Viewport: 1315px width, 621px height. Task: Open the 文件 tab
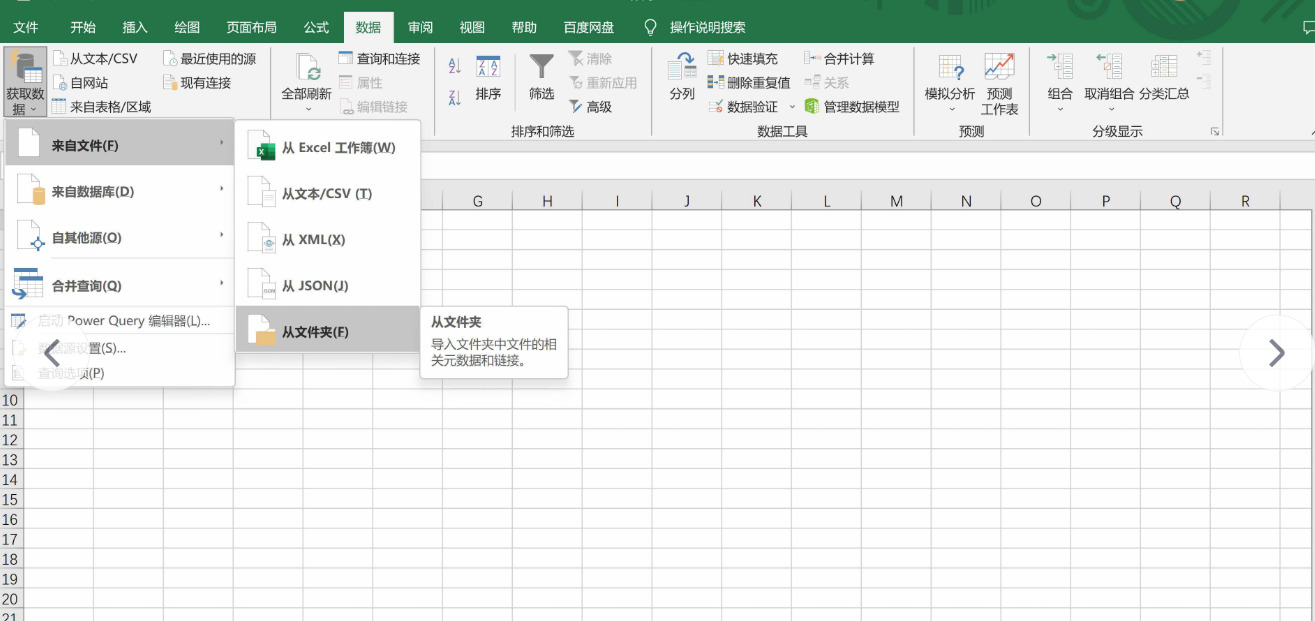pos(26,27)
